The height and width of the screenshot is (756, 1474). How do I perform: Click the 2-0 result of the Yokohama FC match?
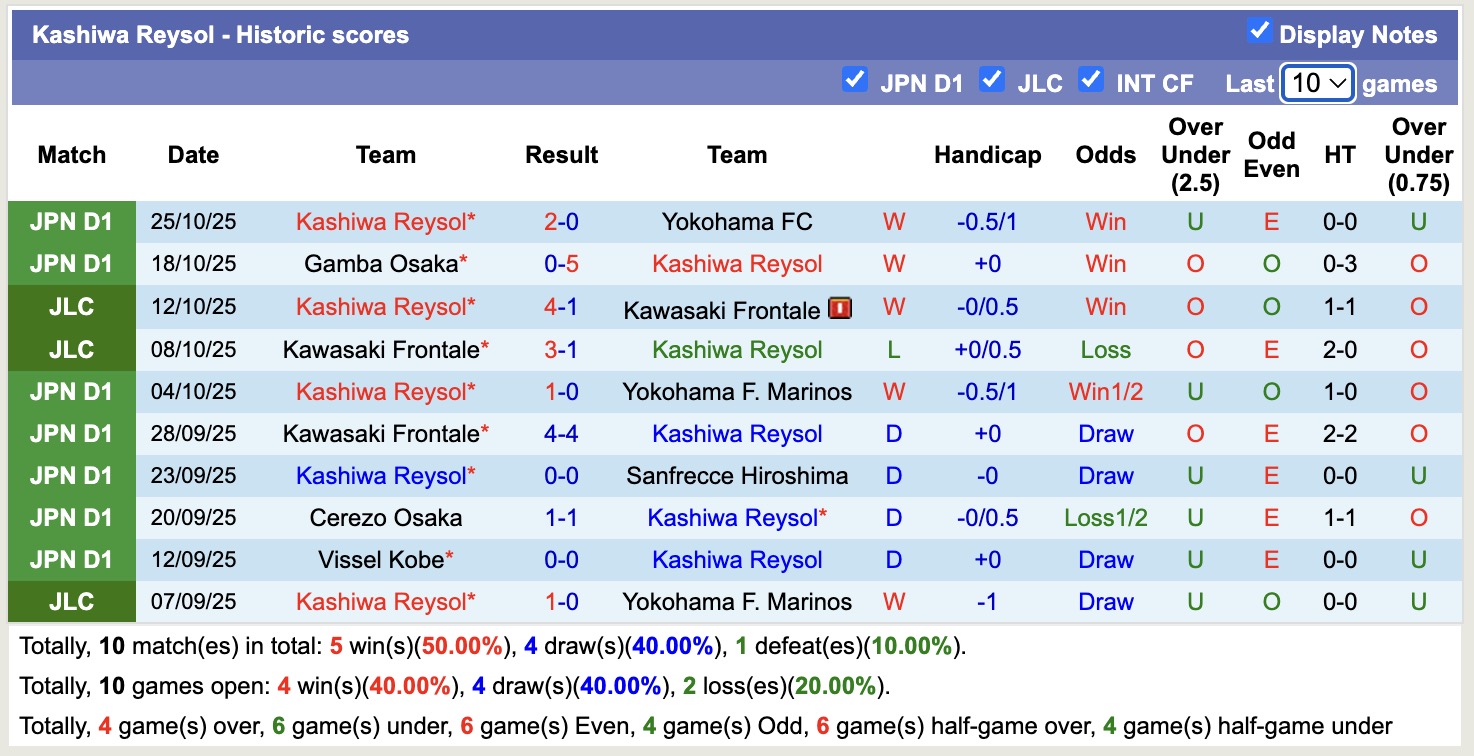click(x=561, y=221)
